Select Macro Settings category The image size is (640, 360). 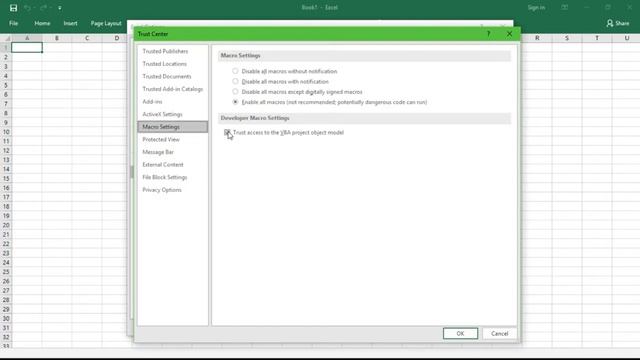point(173,127)
